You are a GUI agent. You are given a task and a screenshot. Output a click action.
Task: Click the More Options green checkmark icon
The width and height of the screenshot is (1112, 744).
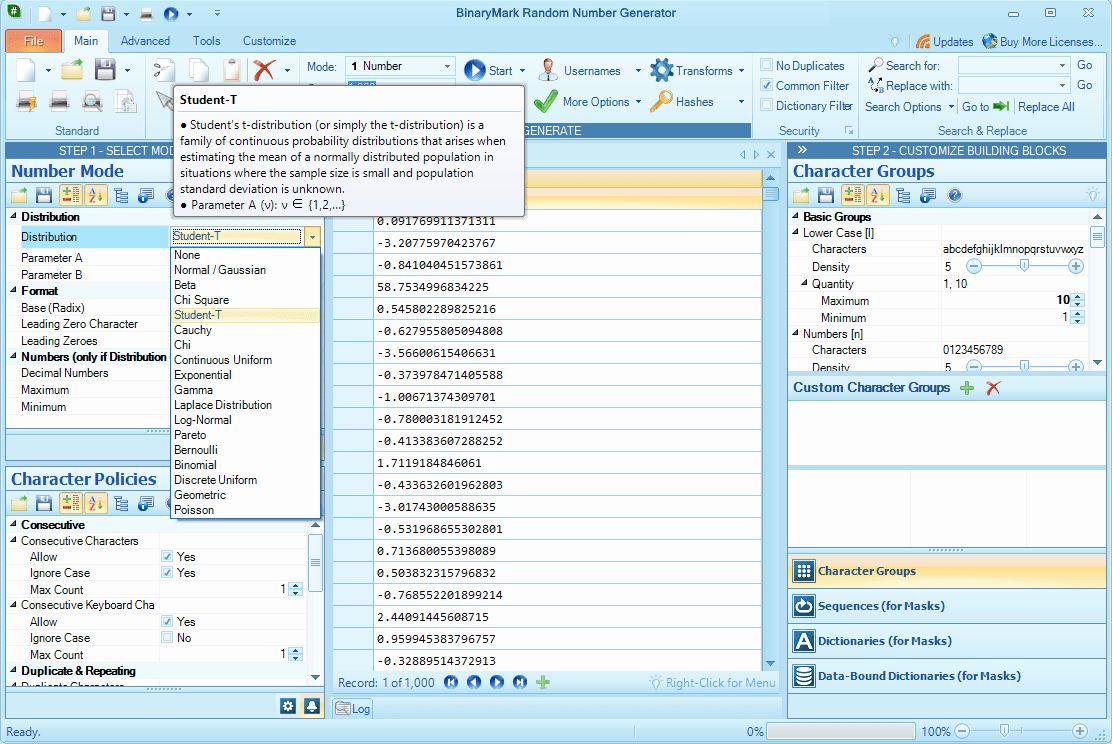[548, 102]
